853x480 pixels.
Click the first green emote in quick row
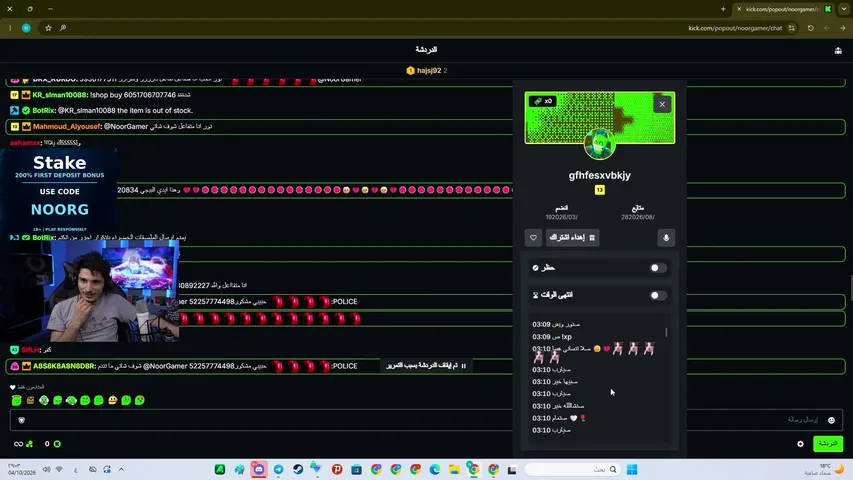tap(17, 401)
